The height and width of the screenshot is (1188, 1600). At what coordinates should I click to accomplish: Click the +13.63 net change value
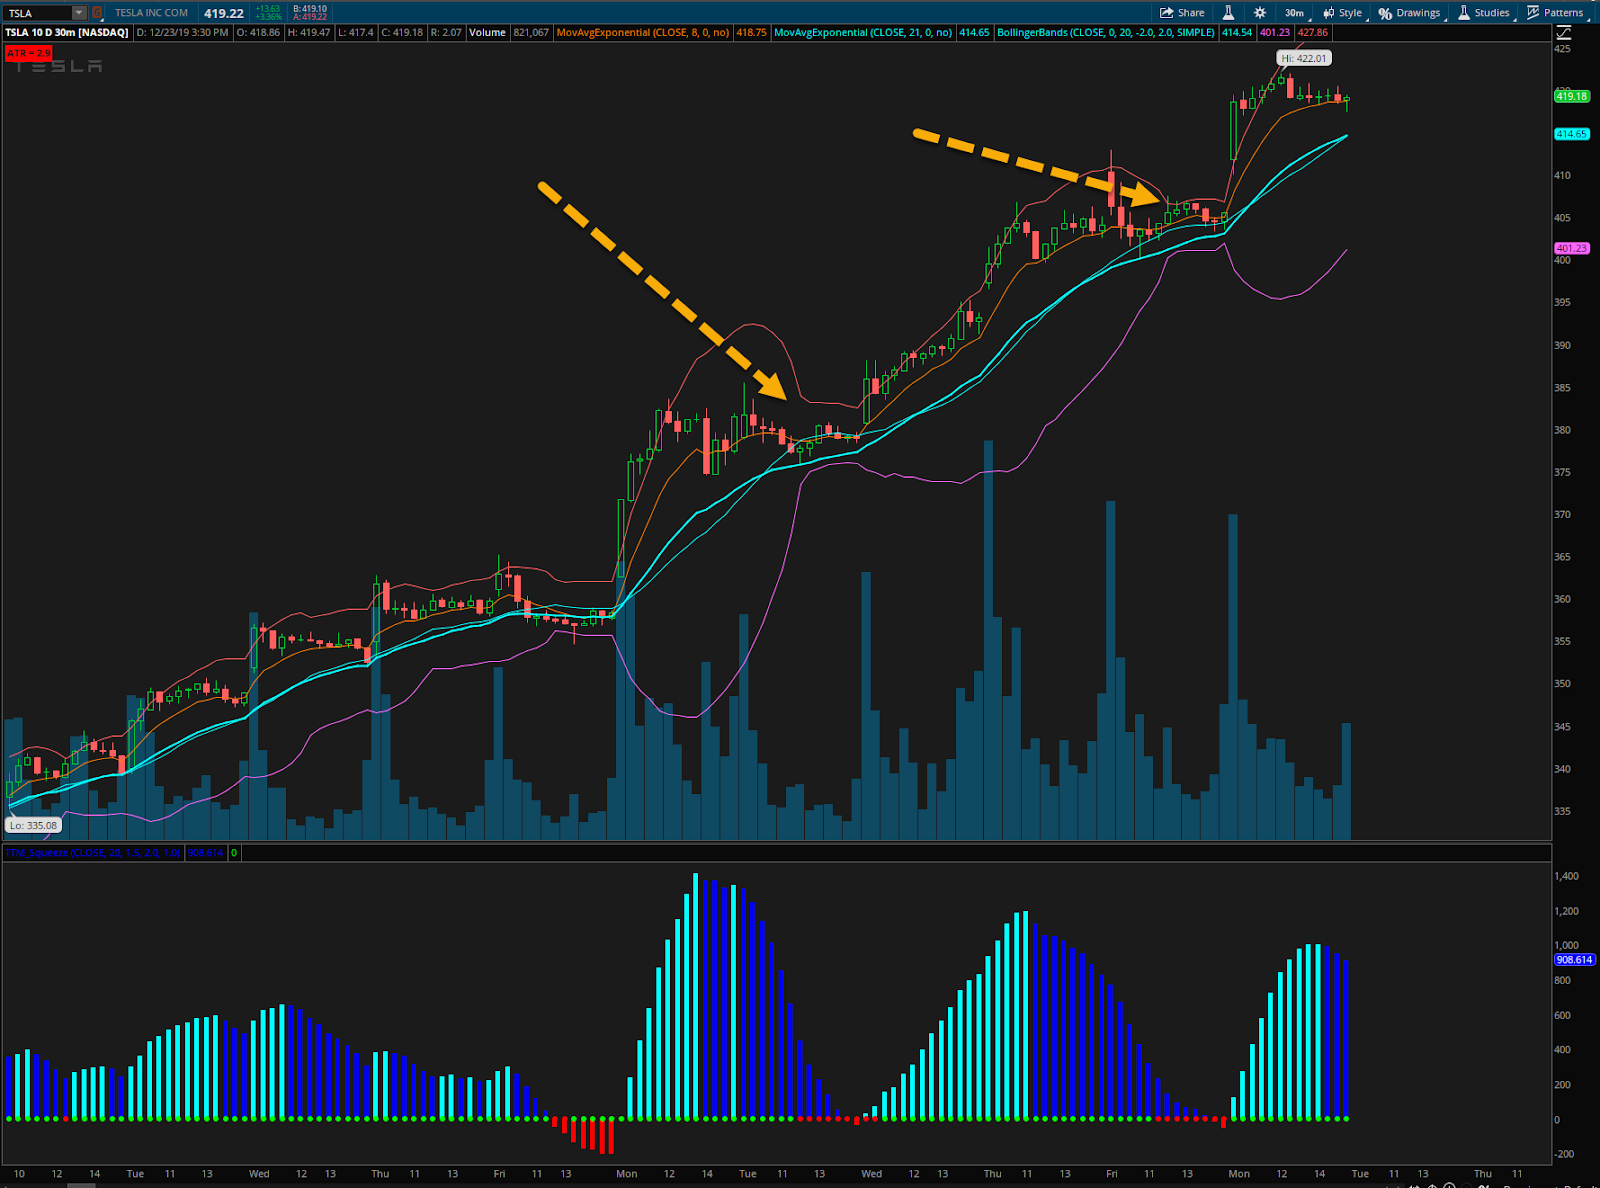[268, 9]
